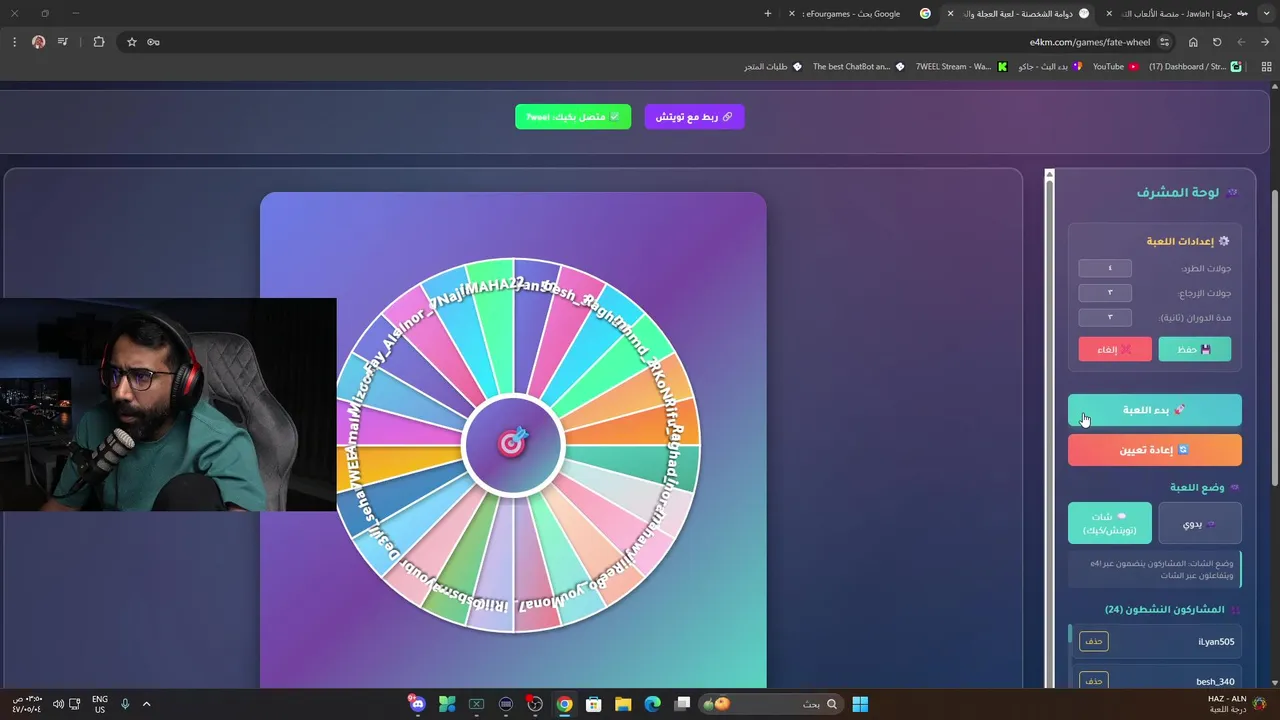The image size is (1280, 720).
Task: Open site settings icon beside the URL
Action: click(1164, 42)
